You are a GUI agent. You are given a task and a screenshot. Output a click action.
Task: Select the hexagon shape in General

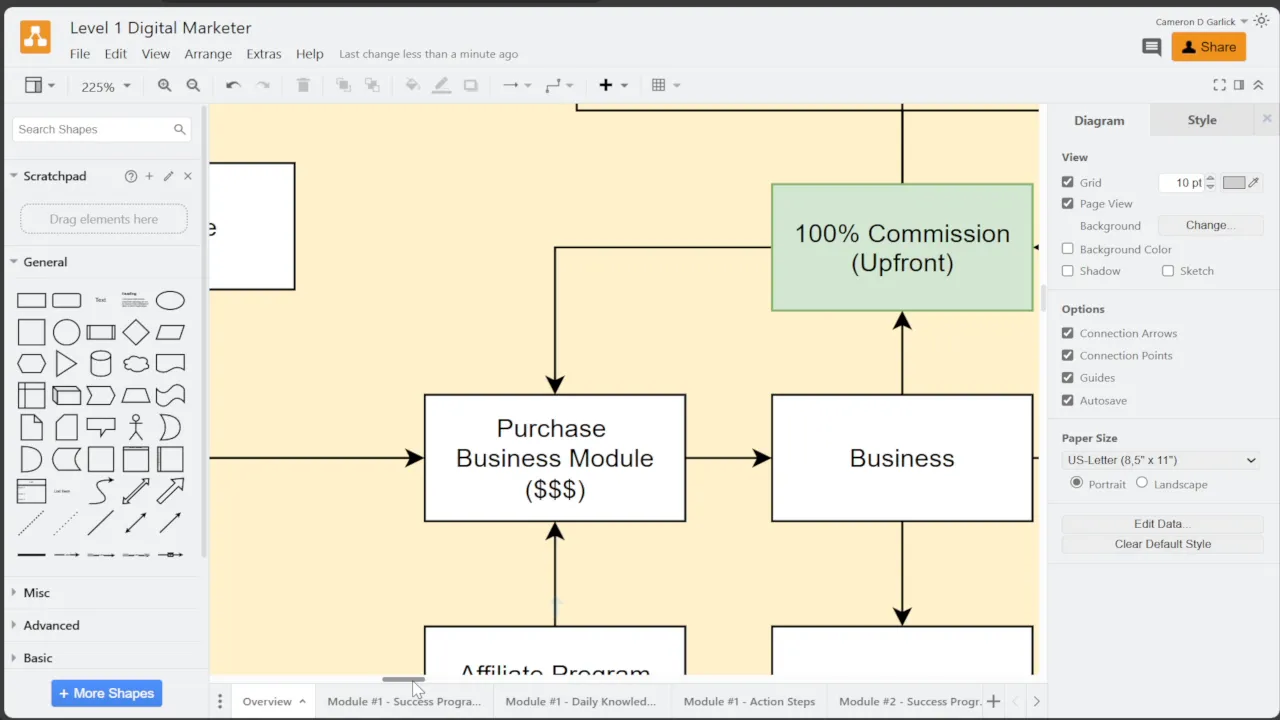tap(32, 363)
